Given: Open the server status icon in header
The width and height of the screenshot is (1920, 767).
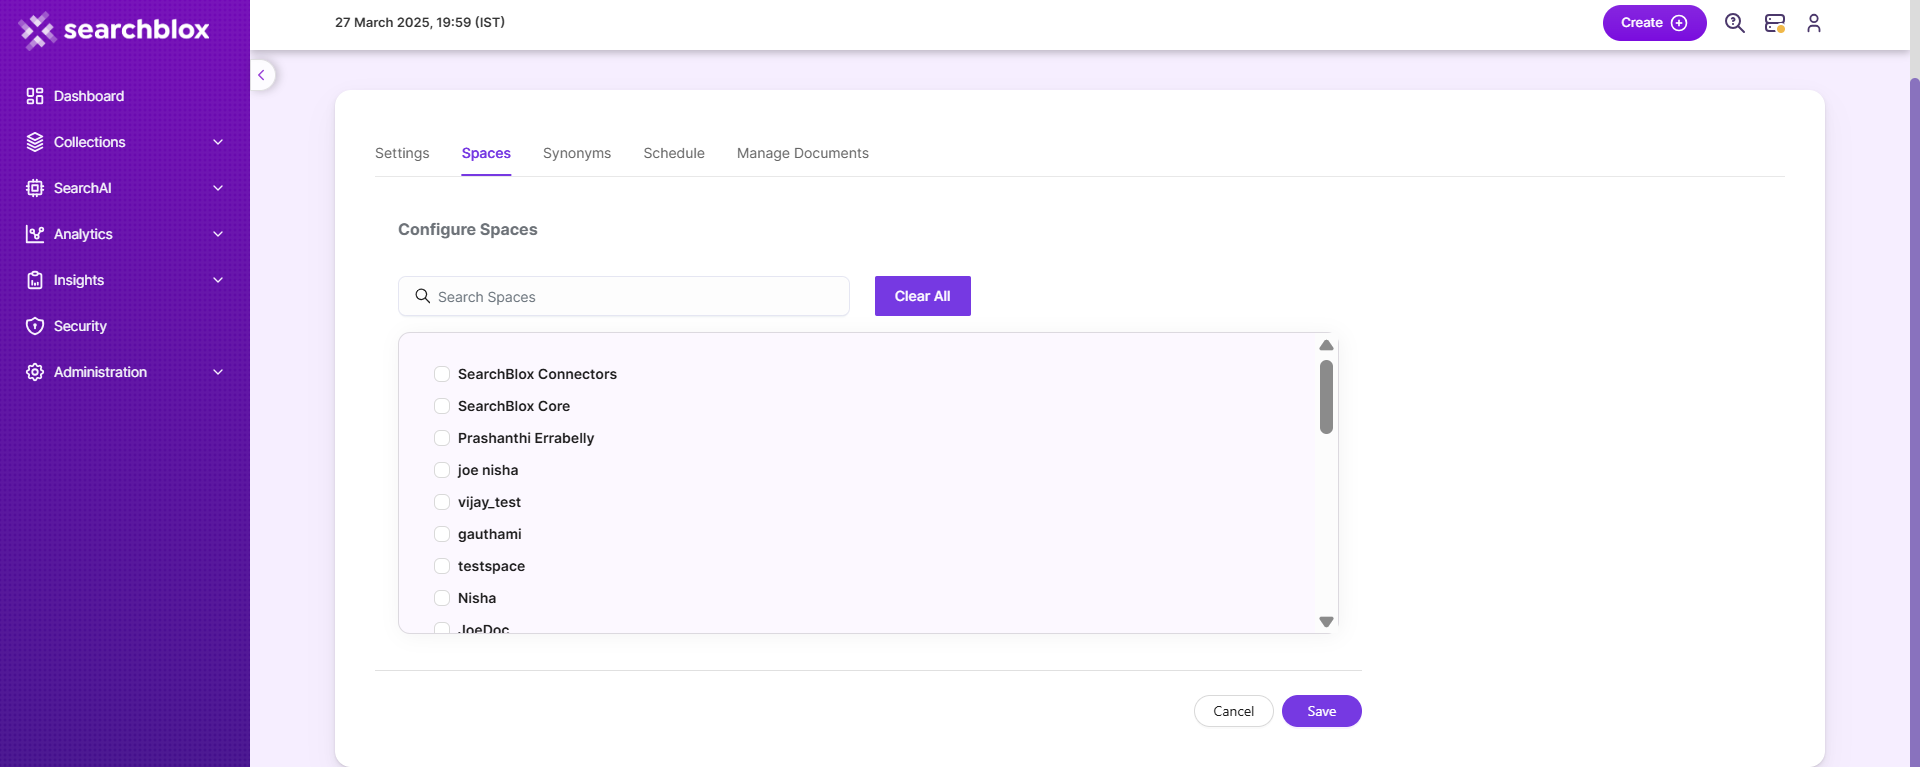Looking at the screenshot, I should coord(1775,23).
